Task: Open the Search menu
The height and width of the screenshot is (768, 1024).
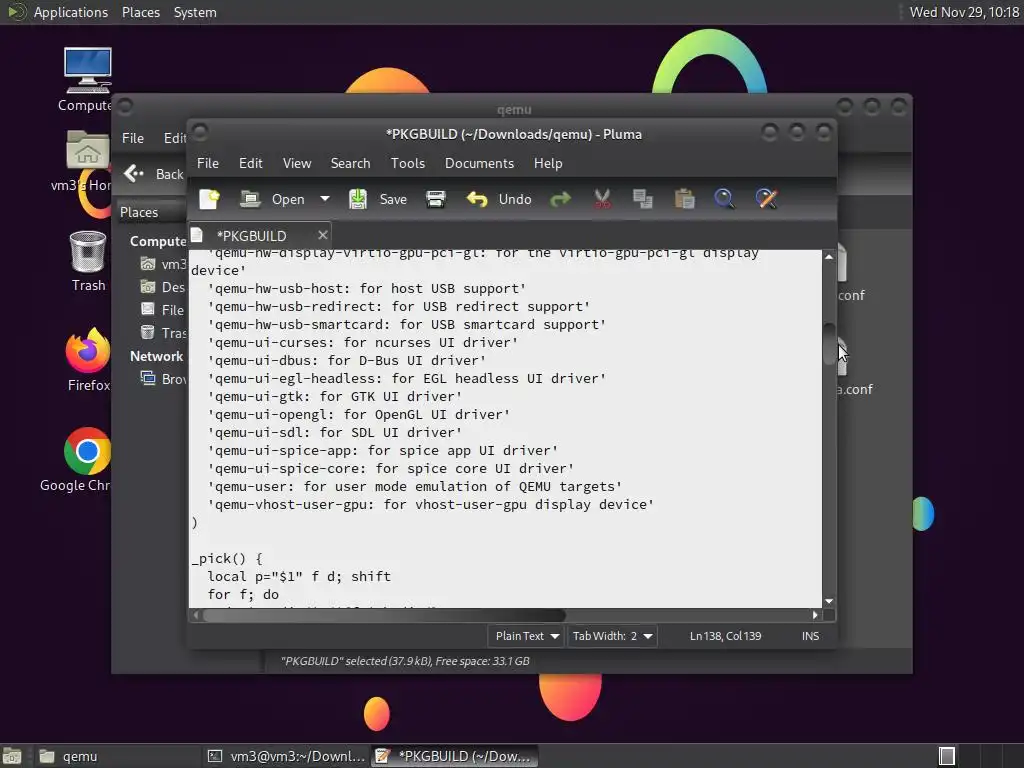Action: 350,163
